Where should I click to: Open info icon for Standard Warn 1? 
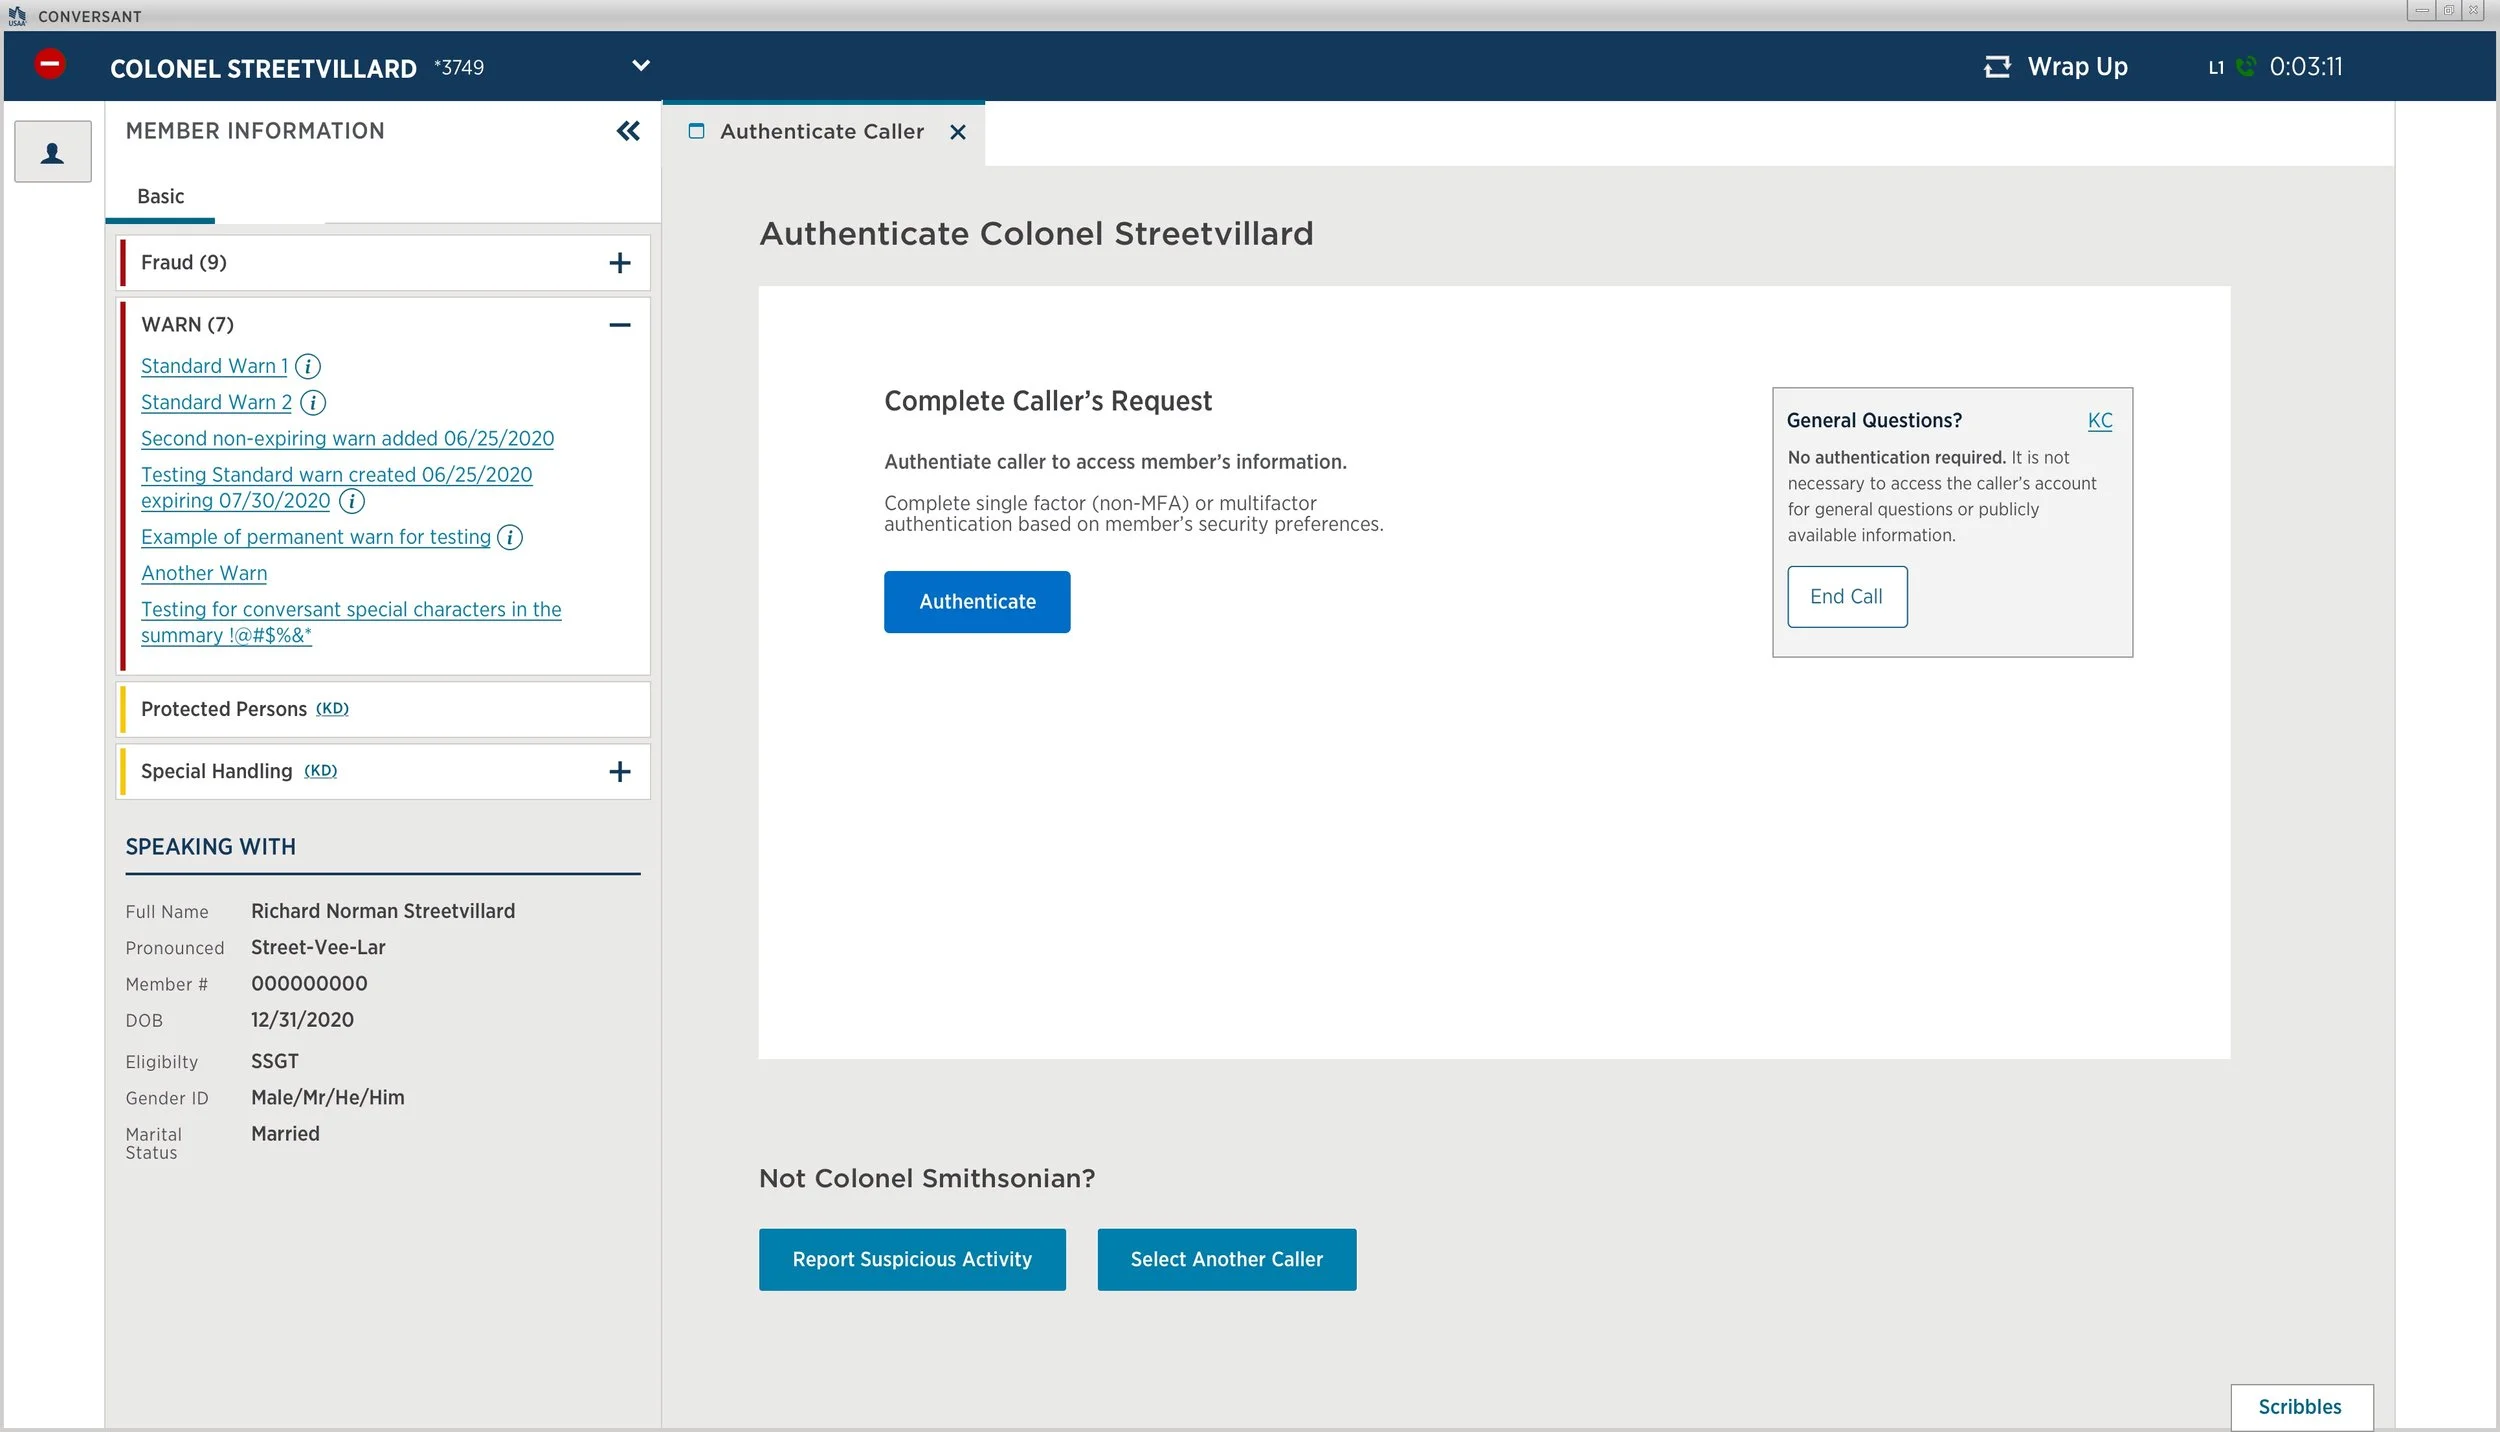tap(308, 366)
